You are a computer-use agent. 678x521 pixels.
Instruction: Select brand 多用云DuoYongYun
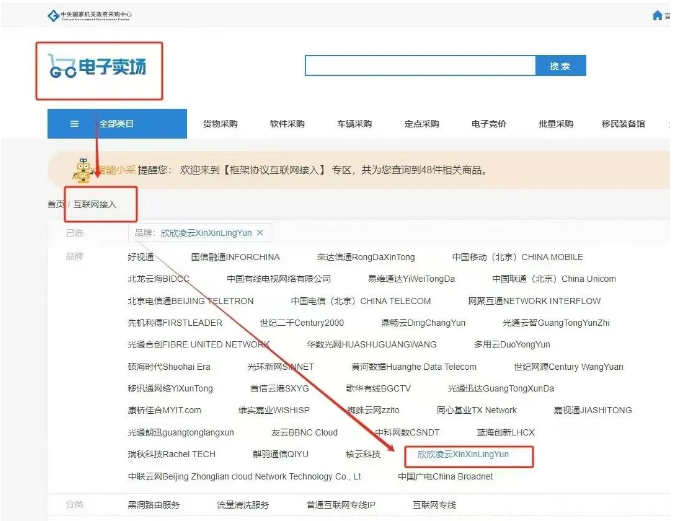click(512, 345)
